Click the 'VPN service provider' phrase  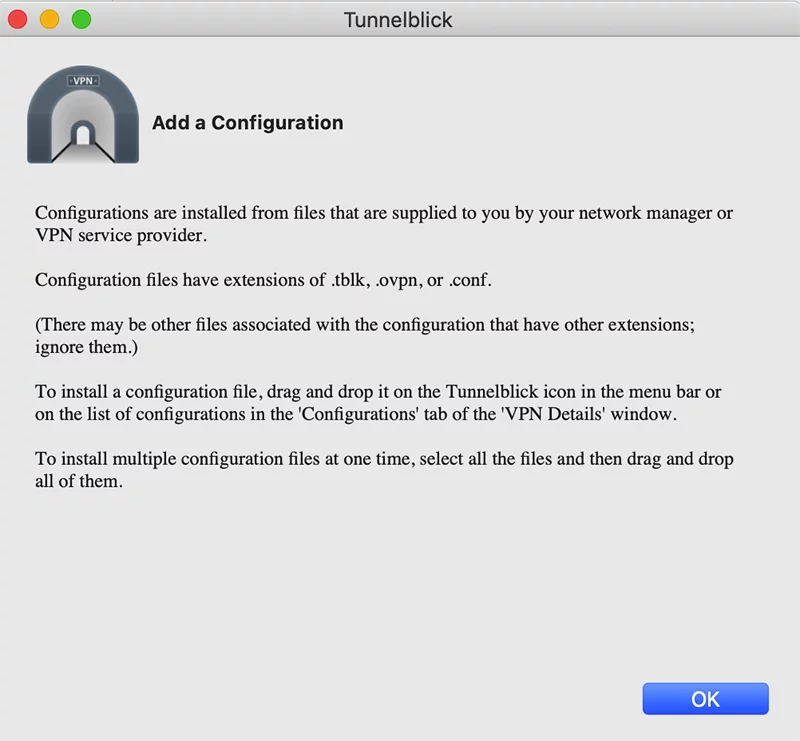[x=121, y=235]
